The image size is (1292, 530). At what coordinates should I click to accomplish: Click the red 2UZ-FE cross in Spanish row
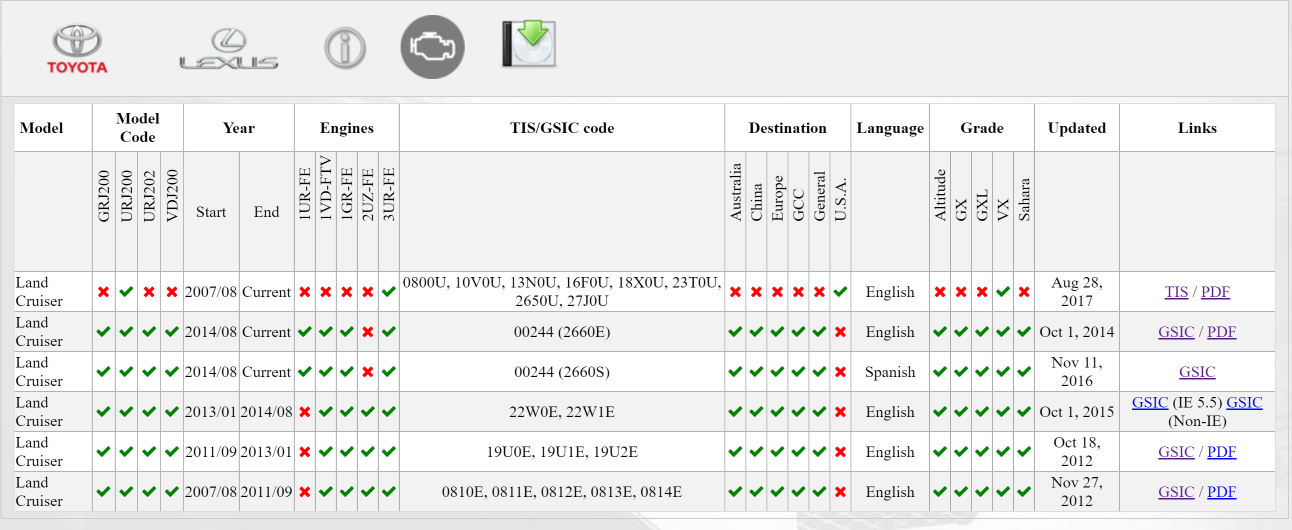368,372
